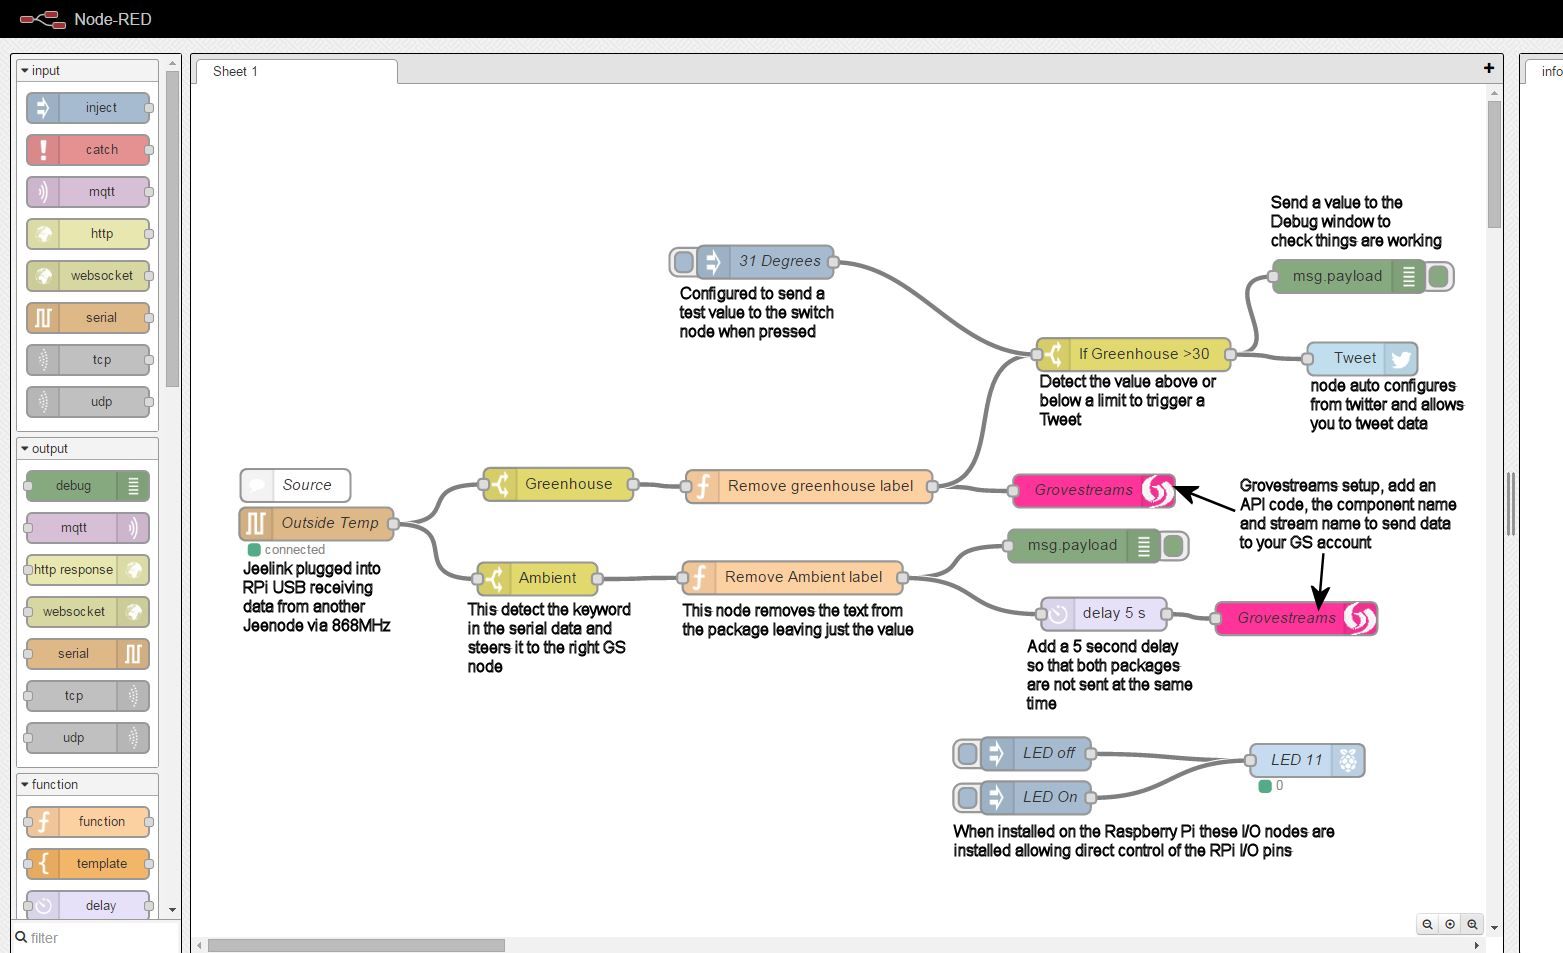The image size is (1563, 953).
Task: Switch to the Sheet 1 tab
Action: [x=234, y=71]
